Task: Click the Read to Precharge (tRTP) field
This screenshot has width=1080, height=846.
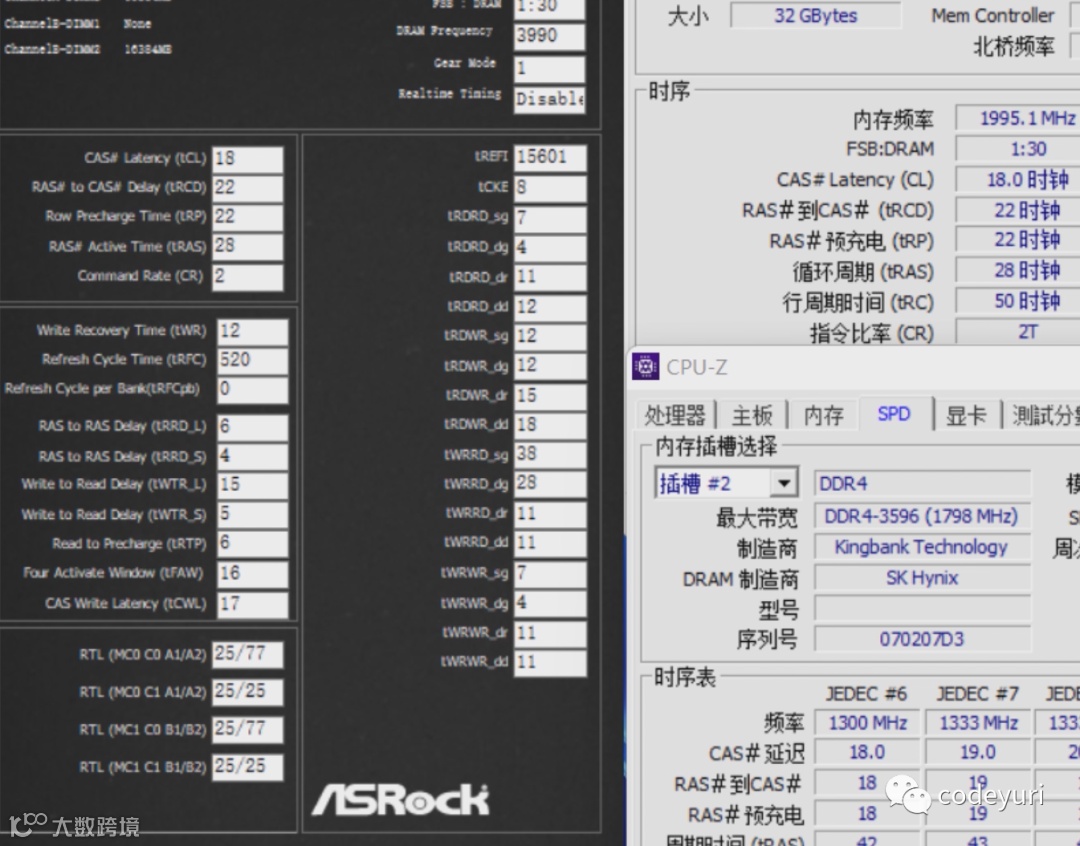Action: click(252, 544)
